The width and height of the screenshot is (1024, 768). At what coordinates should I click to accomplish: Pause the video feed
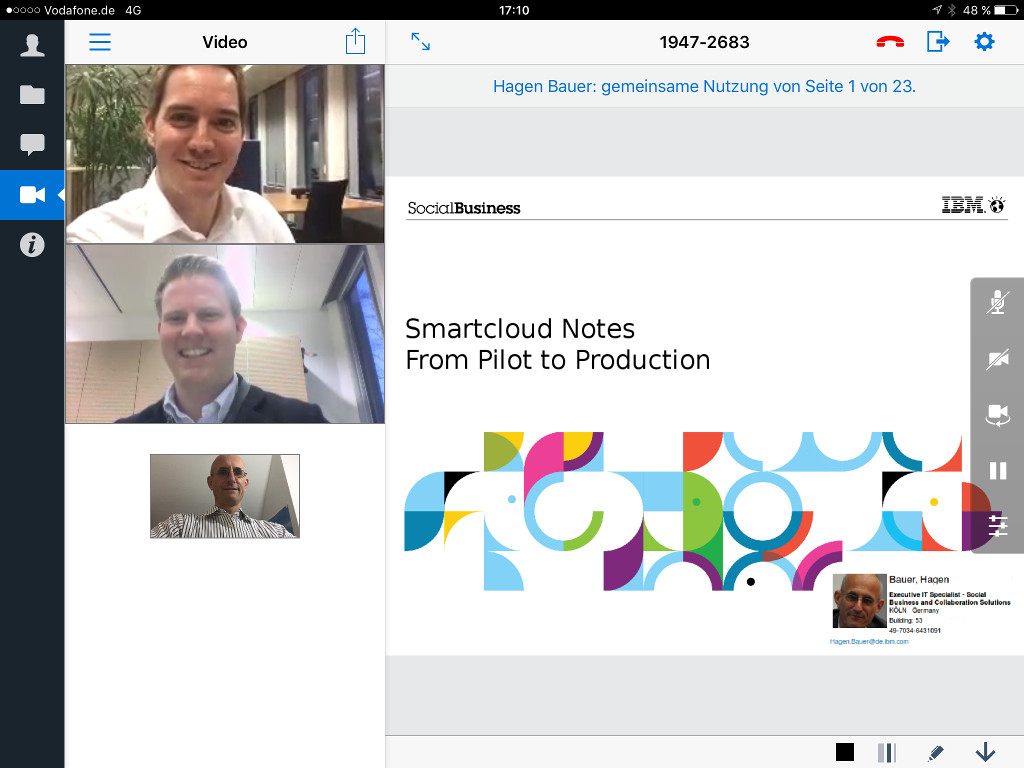coord(997,471)
